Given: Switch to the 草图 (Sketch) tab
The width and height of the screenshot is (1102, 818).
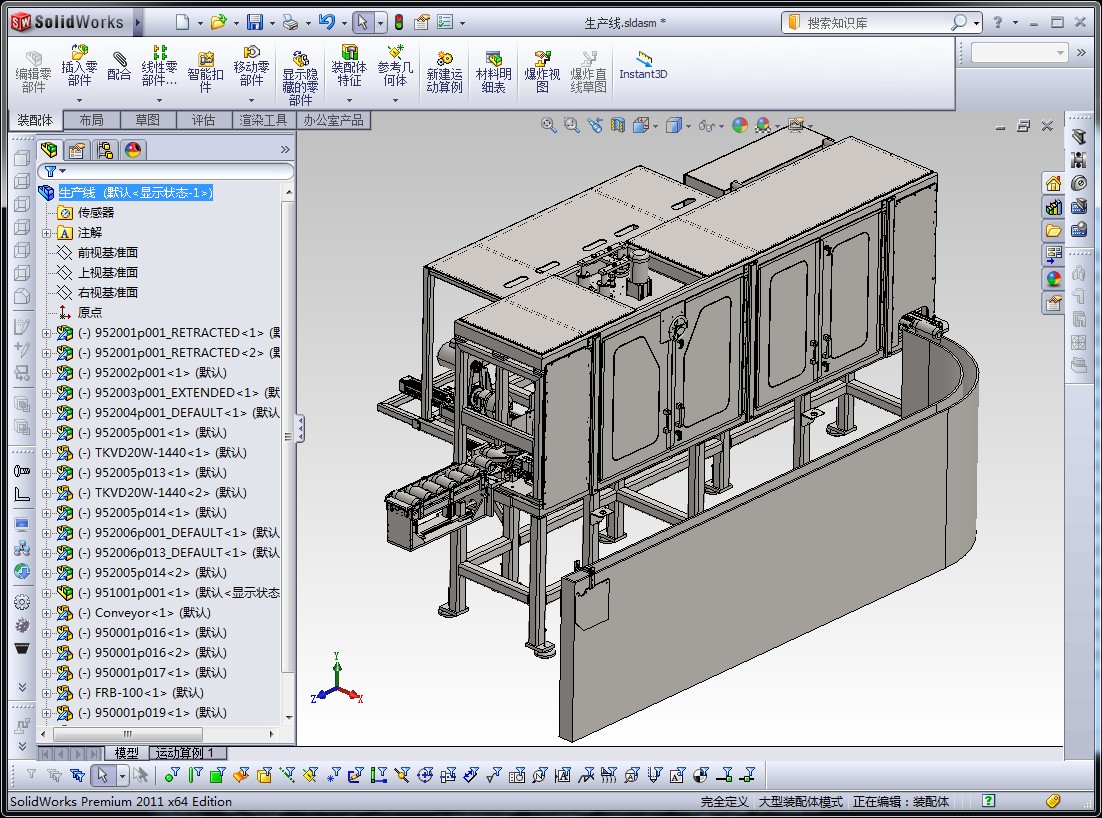Looking at the screenshot, I should [x=147, y=120].
